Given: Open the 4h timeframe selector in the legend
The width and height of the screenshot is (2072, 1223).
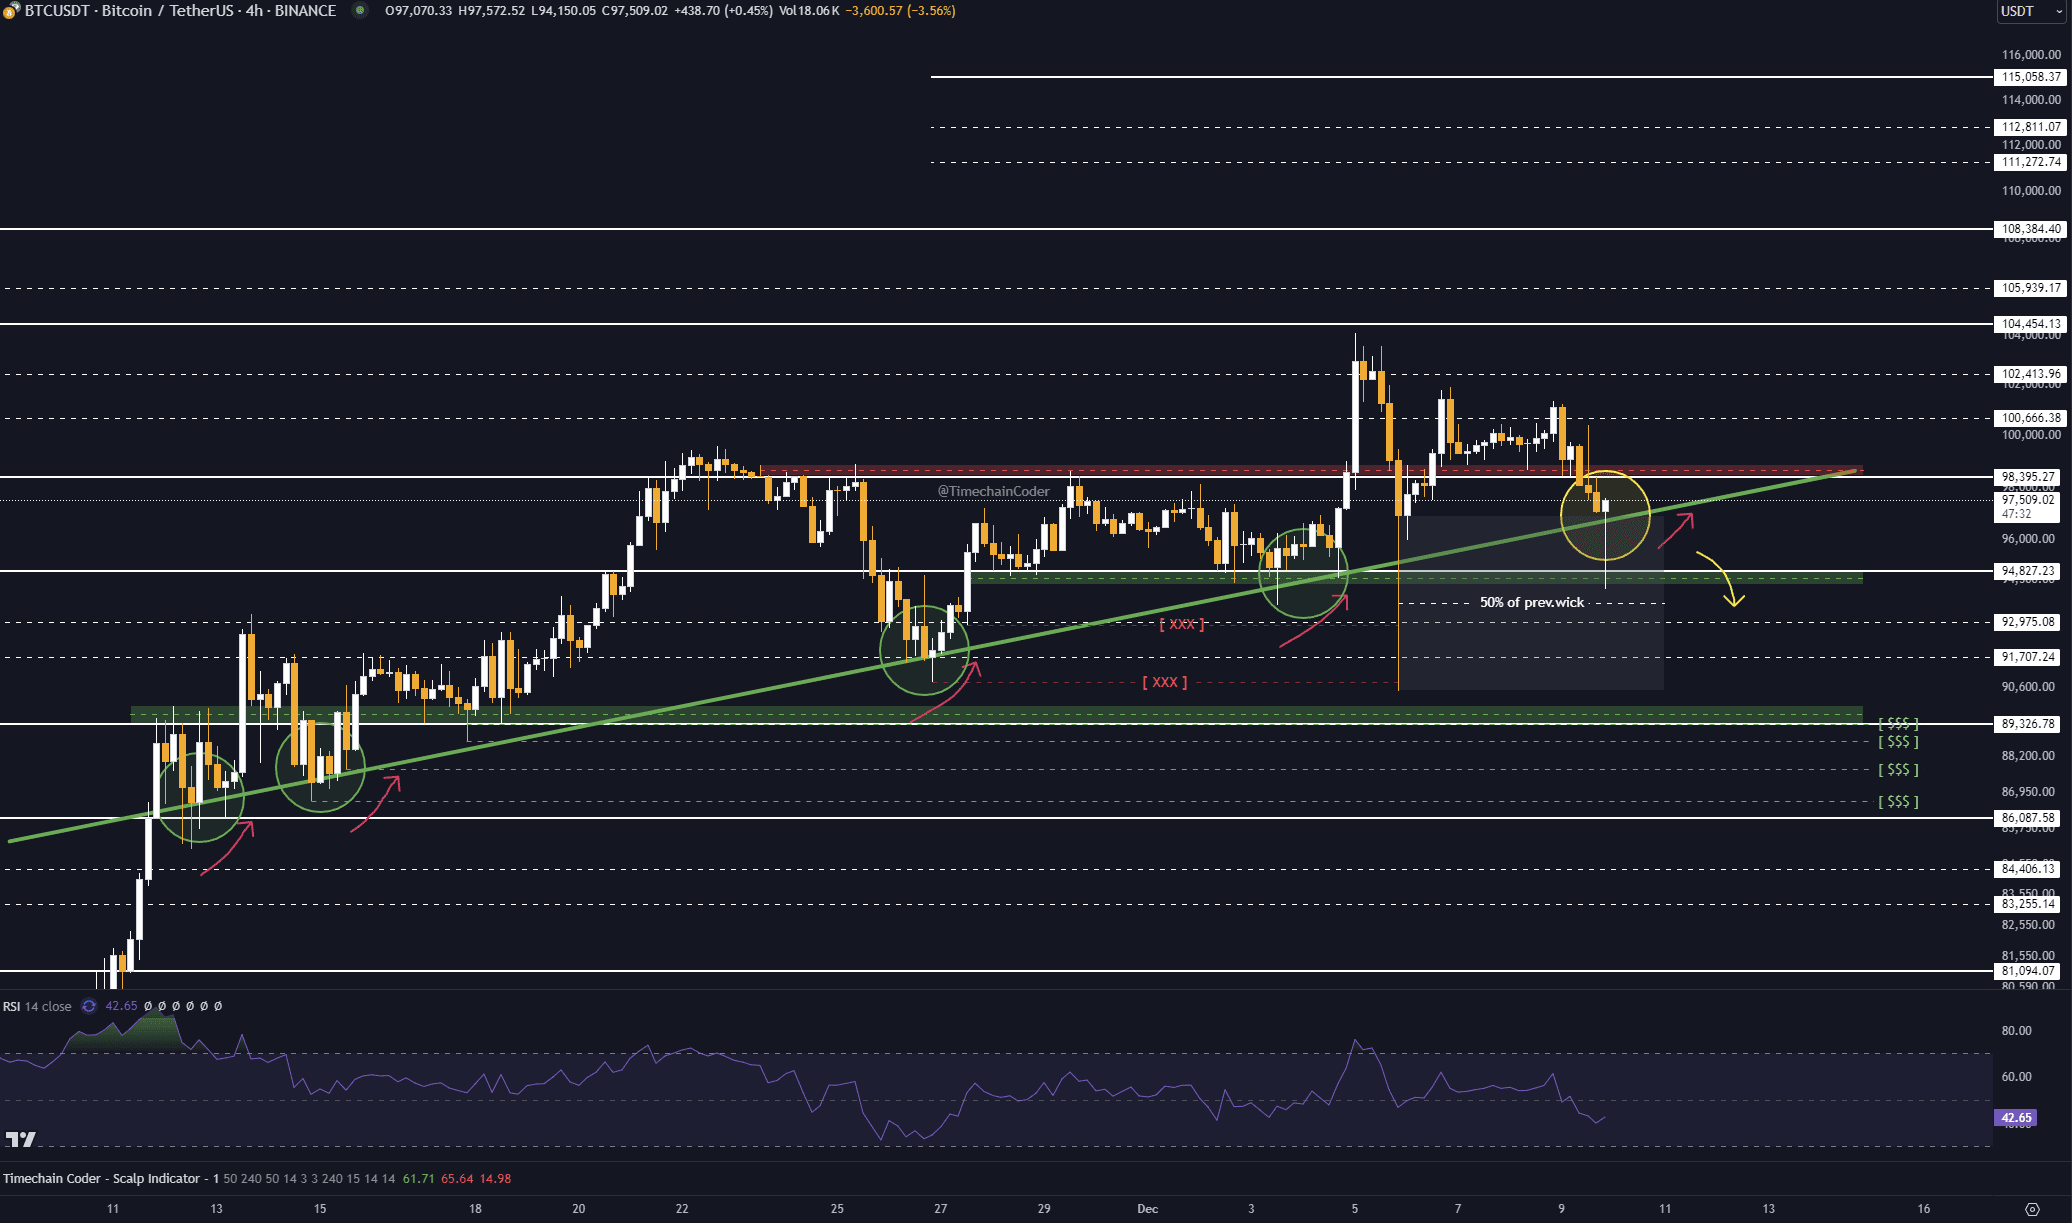Looking at the screenshot, I should (x=255, y=11).
